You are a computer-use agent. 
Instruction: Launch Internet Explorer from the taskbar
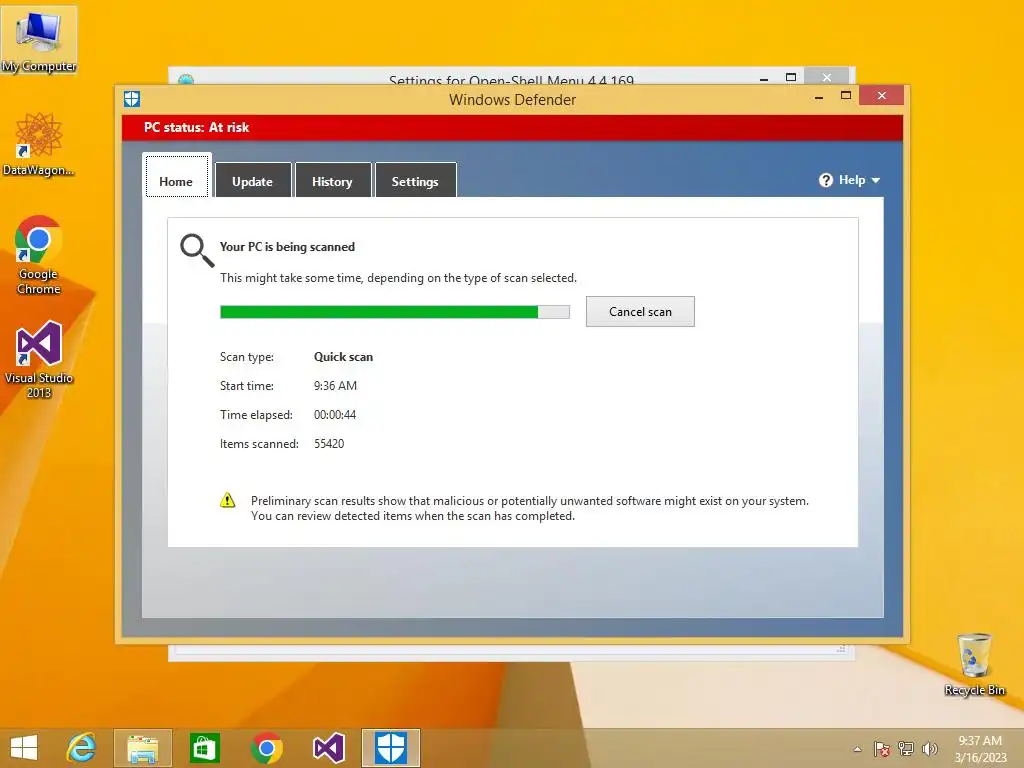click(82, 748)
